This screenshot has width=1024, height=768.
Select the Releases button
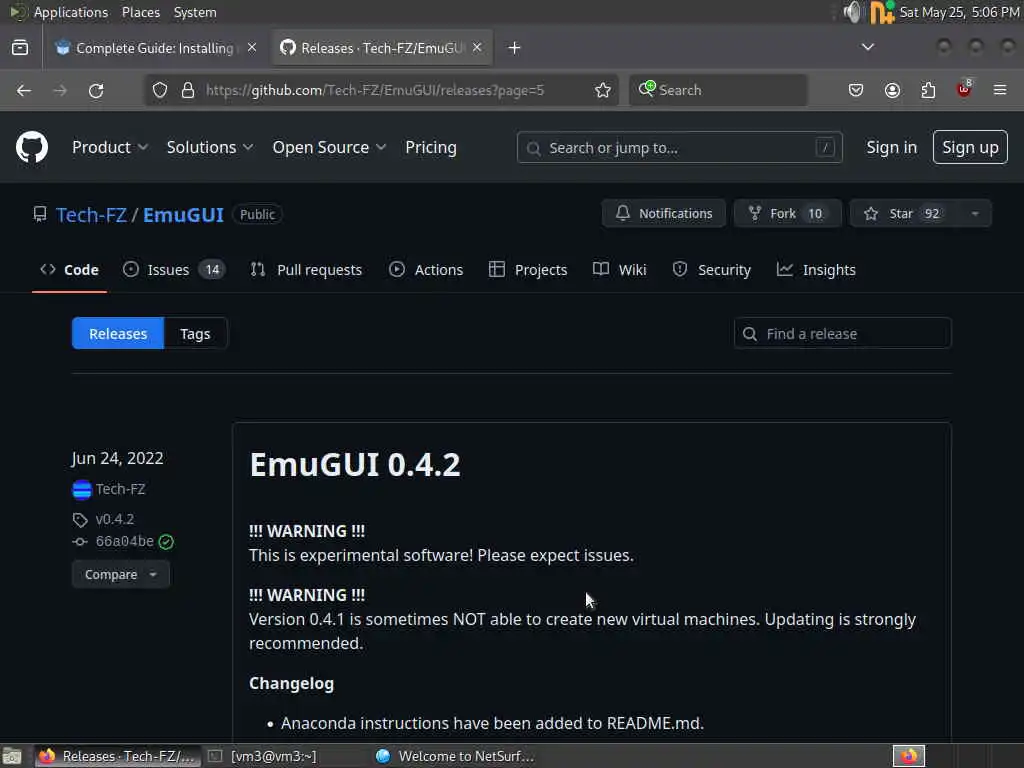[118, 334]
